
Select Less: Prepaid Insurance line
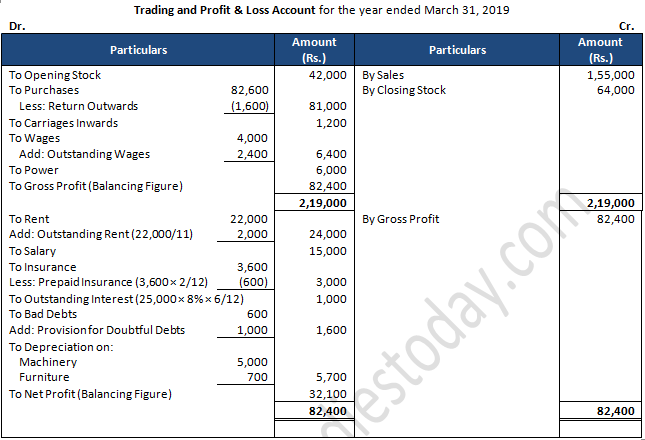coord(109,283)
